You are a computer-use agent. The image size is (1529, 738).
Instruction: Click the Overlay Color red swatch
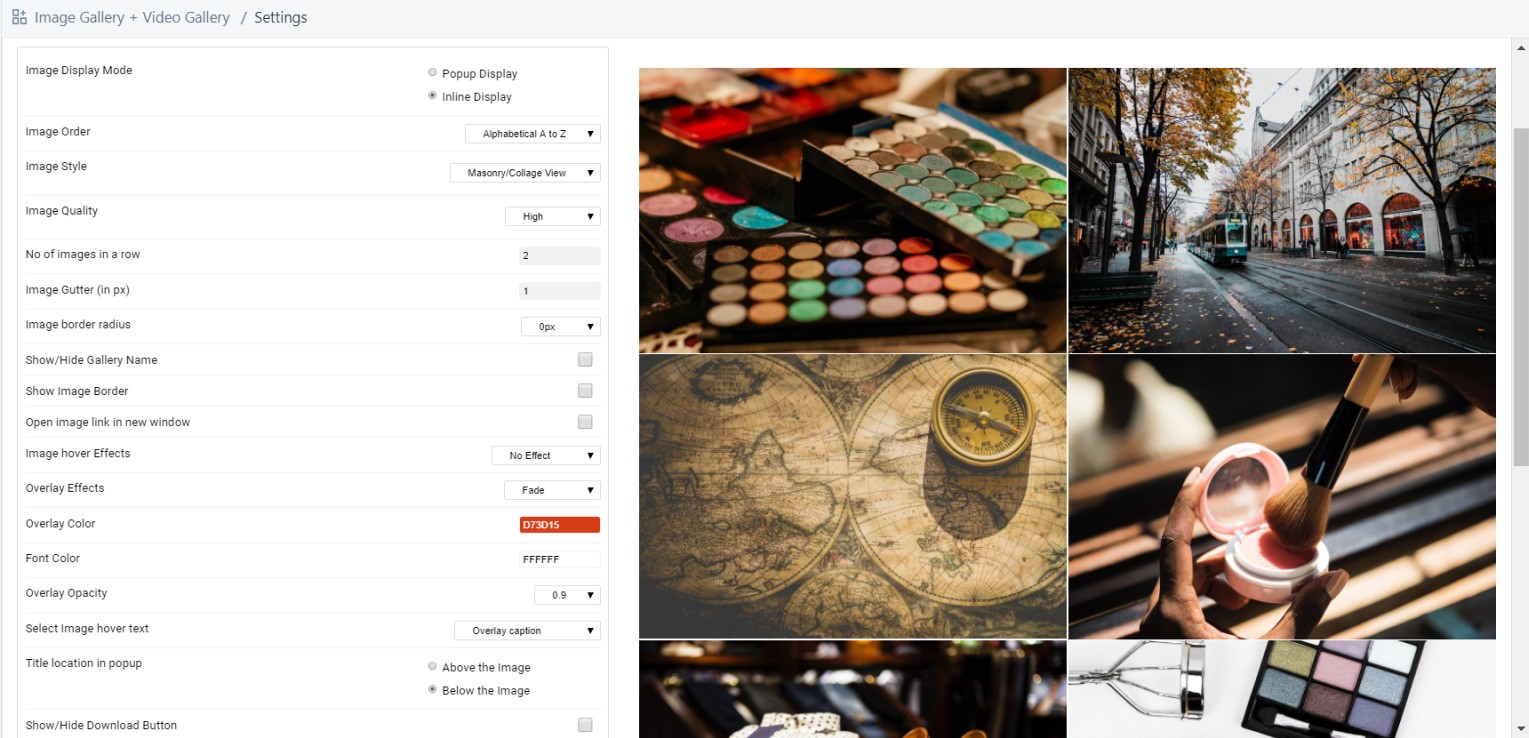tap(559, 525)
